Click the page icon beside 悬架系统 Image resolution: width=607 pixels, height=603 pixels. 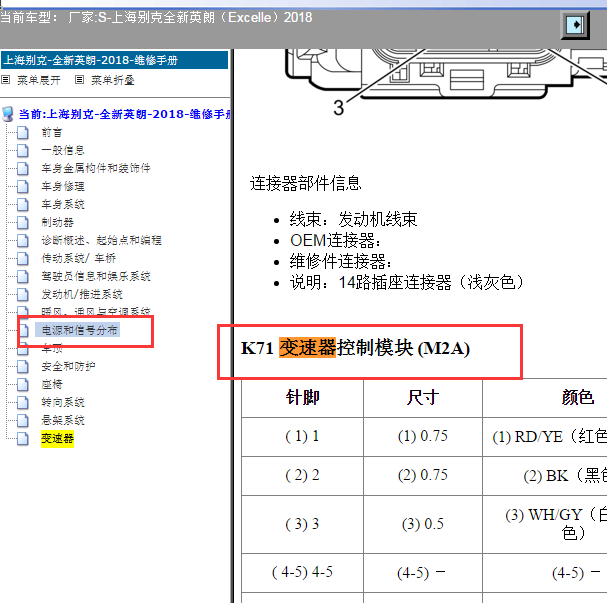(23, 420)
